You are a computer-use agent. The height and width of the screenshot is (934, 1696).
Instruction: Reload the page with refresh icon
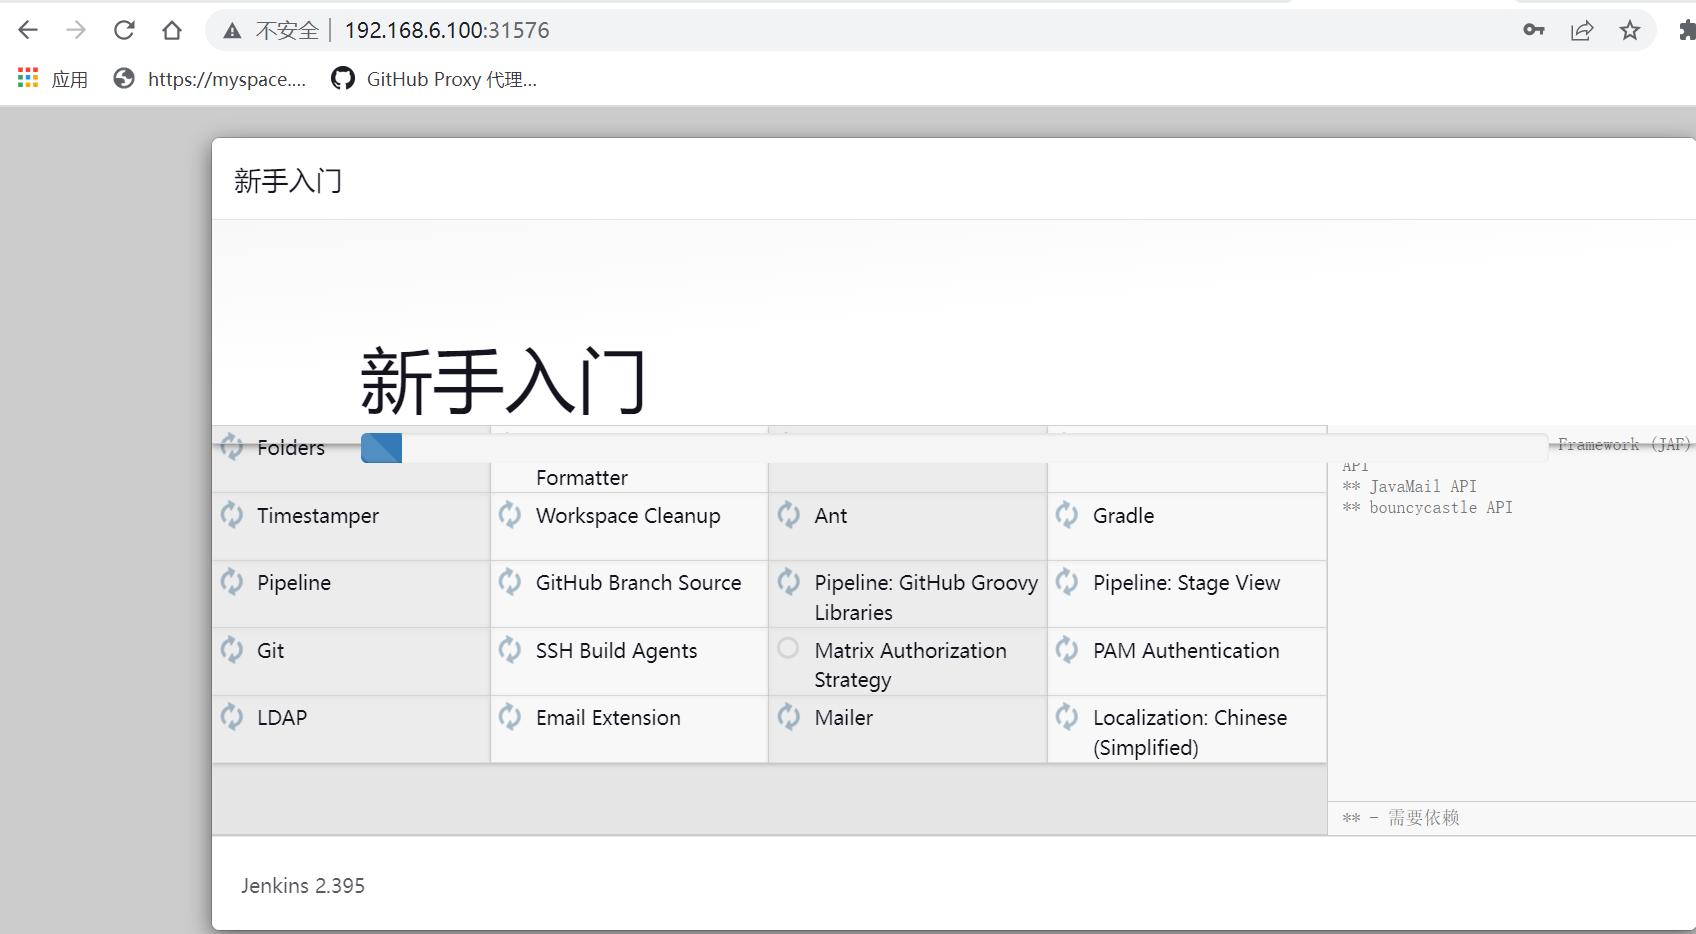tap(124, 30)
